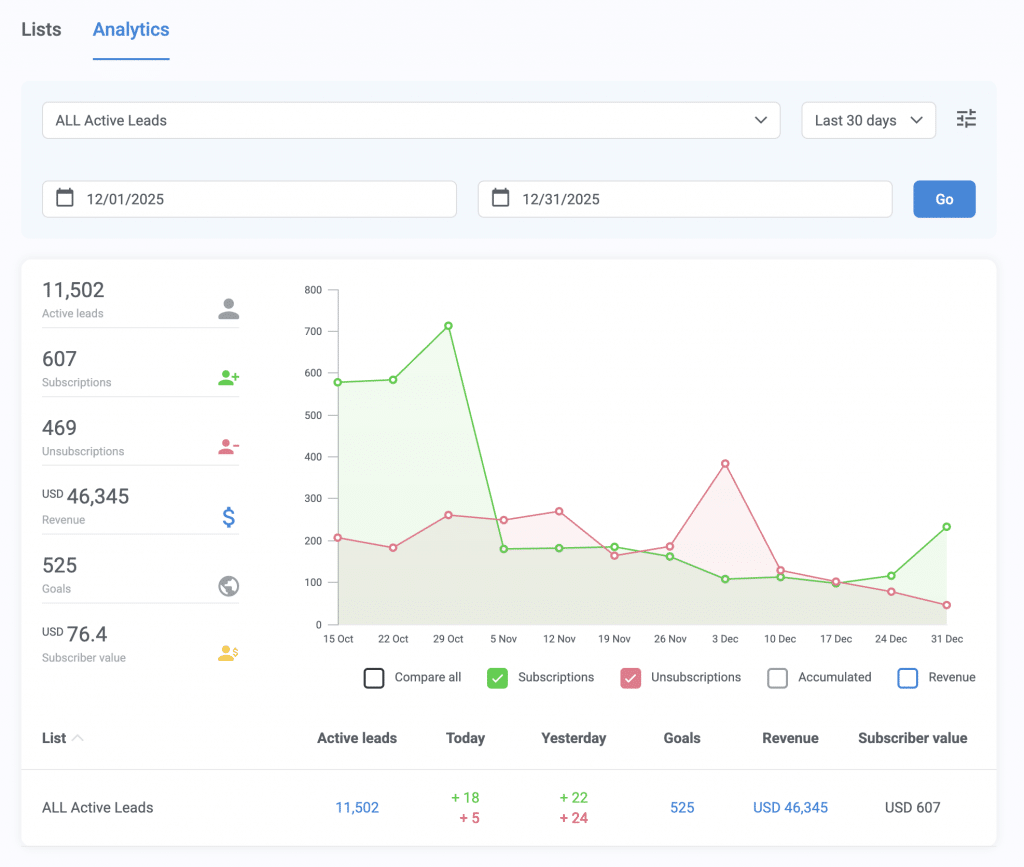Screen dimensions: 1024x867
Task: Select the Analytics tab
Action: [130, 29]
